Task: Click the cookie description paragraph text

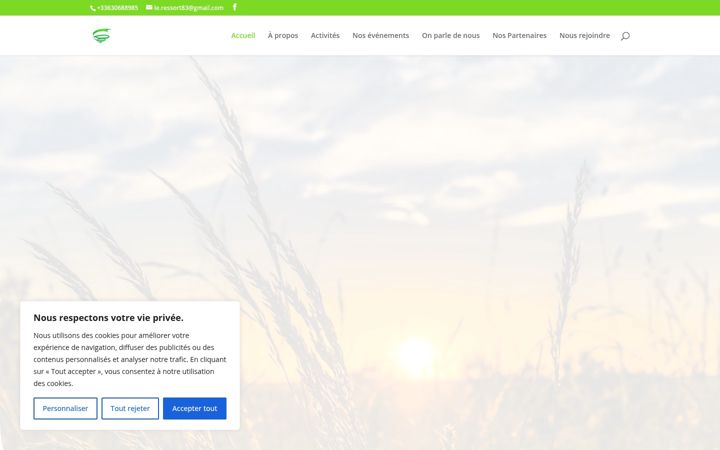Action: (130, 360)
